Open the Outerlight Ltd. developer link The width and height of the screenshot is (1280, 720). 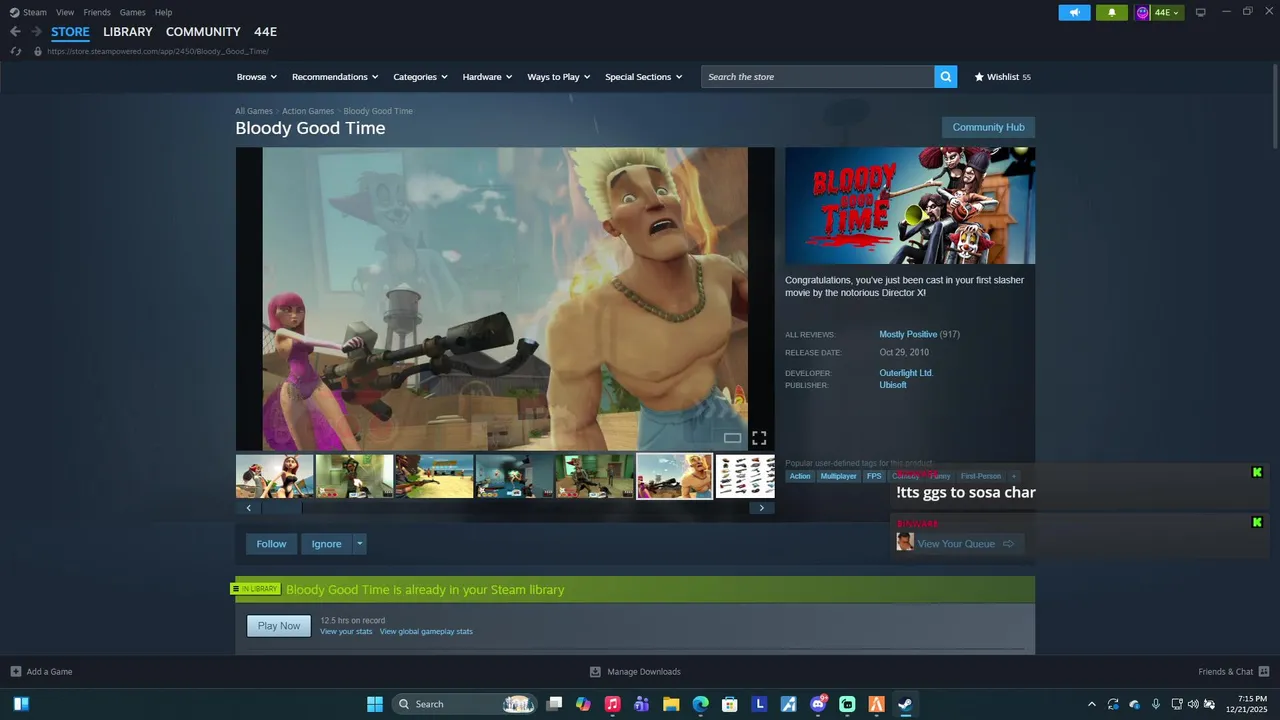point(906,373)
